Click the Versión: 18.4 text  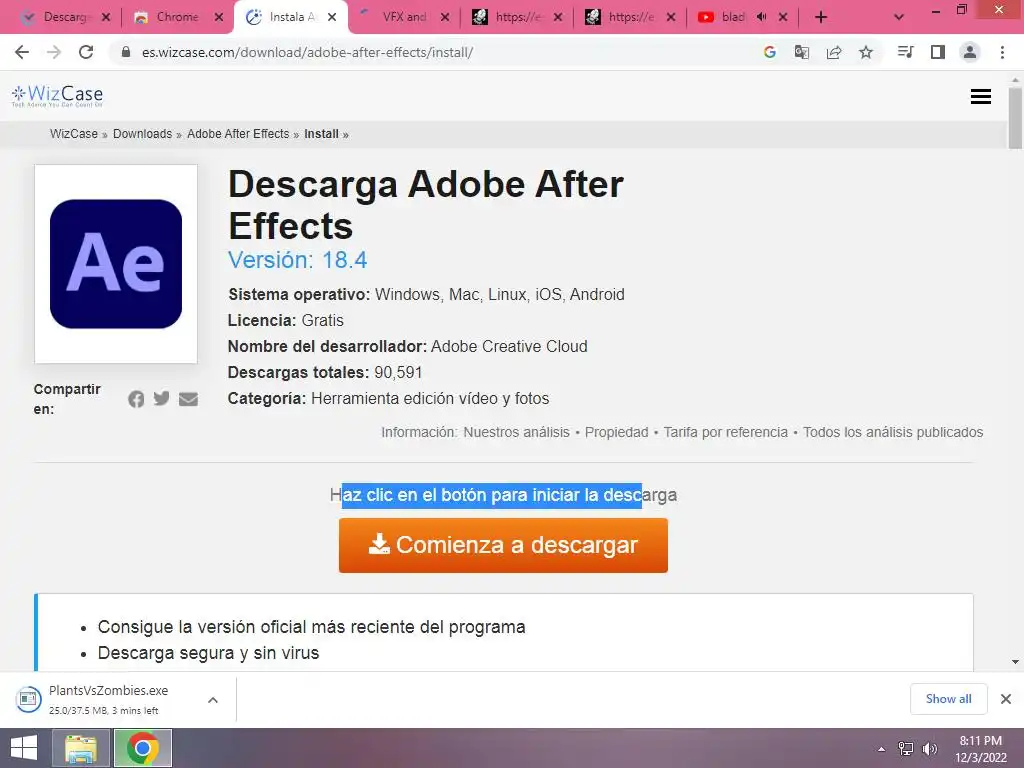click(297, 260)
